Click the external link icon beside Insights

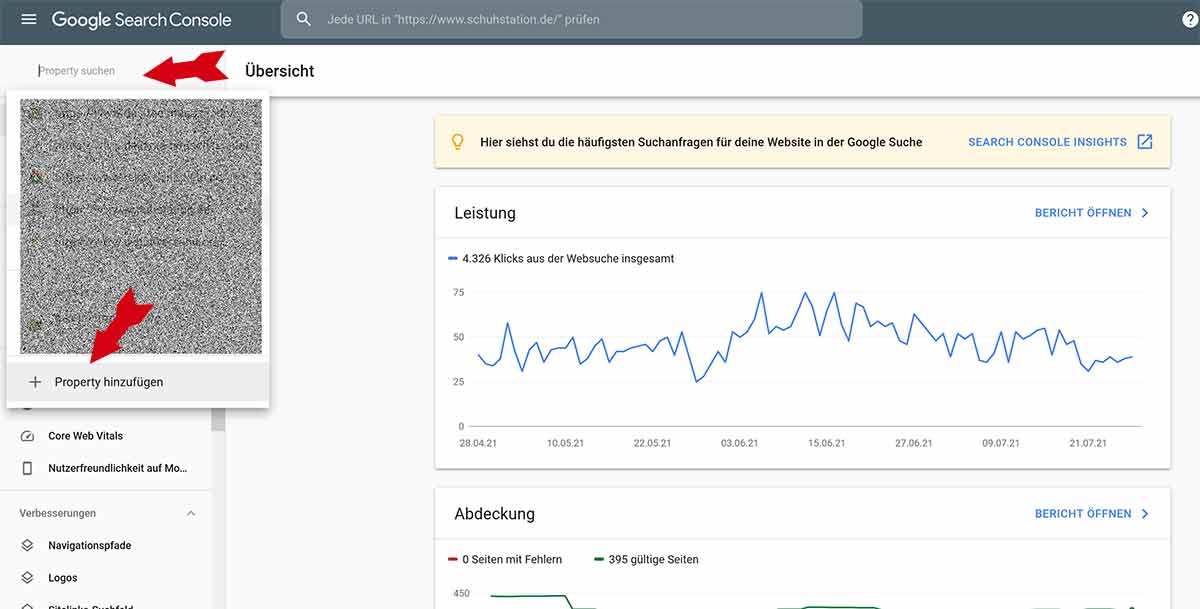point(1145,142)
